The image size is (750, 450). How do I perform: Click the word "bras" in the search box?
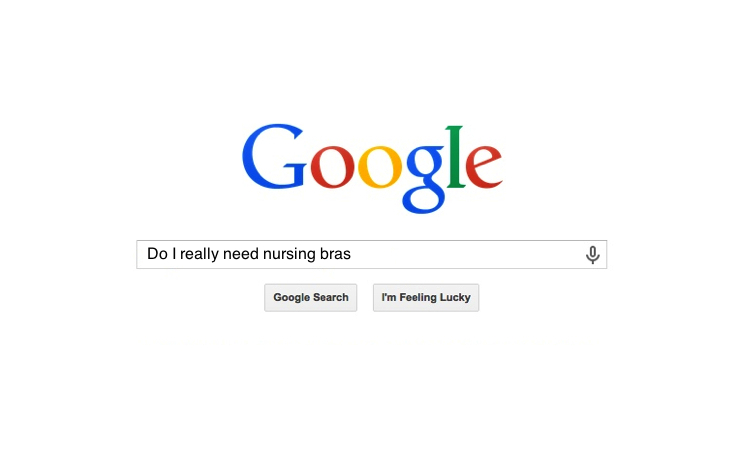point(335,253)
